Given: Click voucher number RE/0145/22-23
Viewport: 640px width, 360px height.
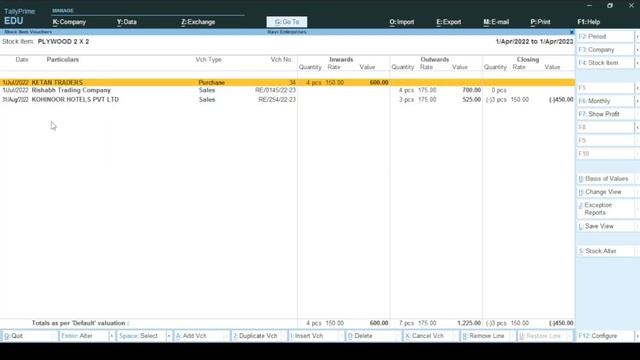Looking at the screenshot, I should [275, 90].
